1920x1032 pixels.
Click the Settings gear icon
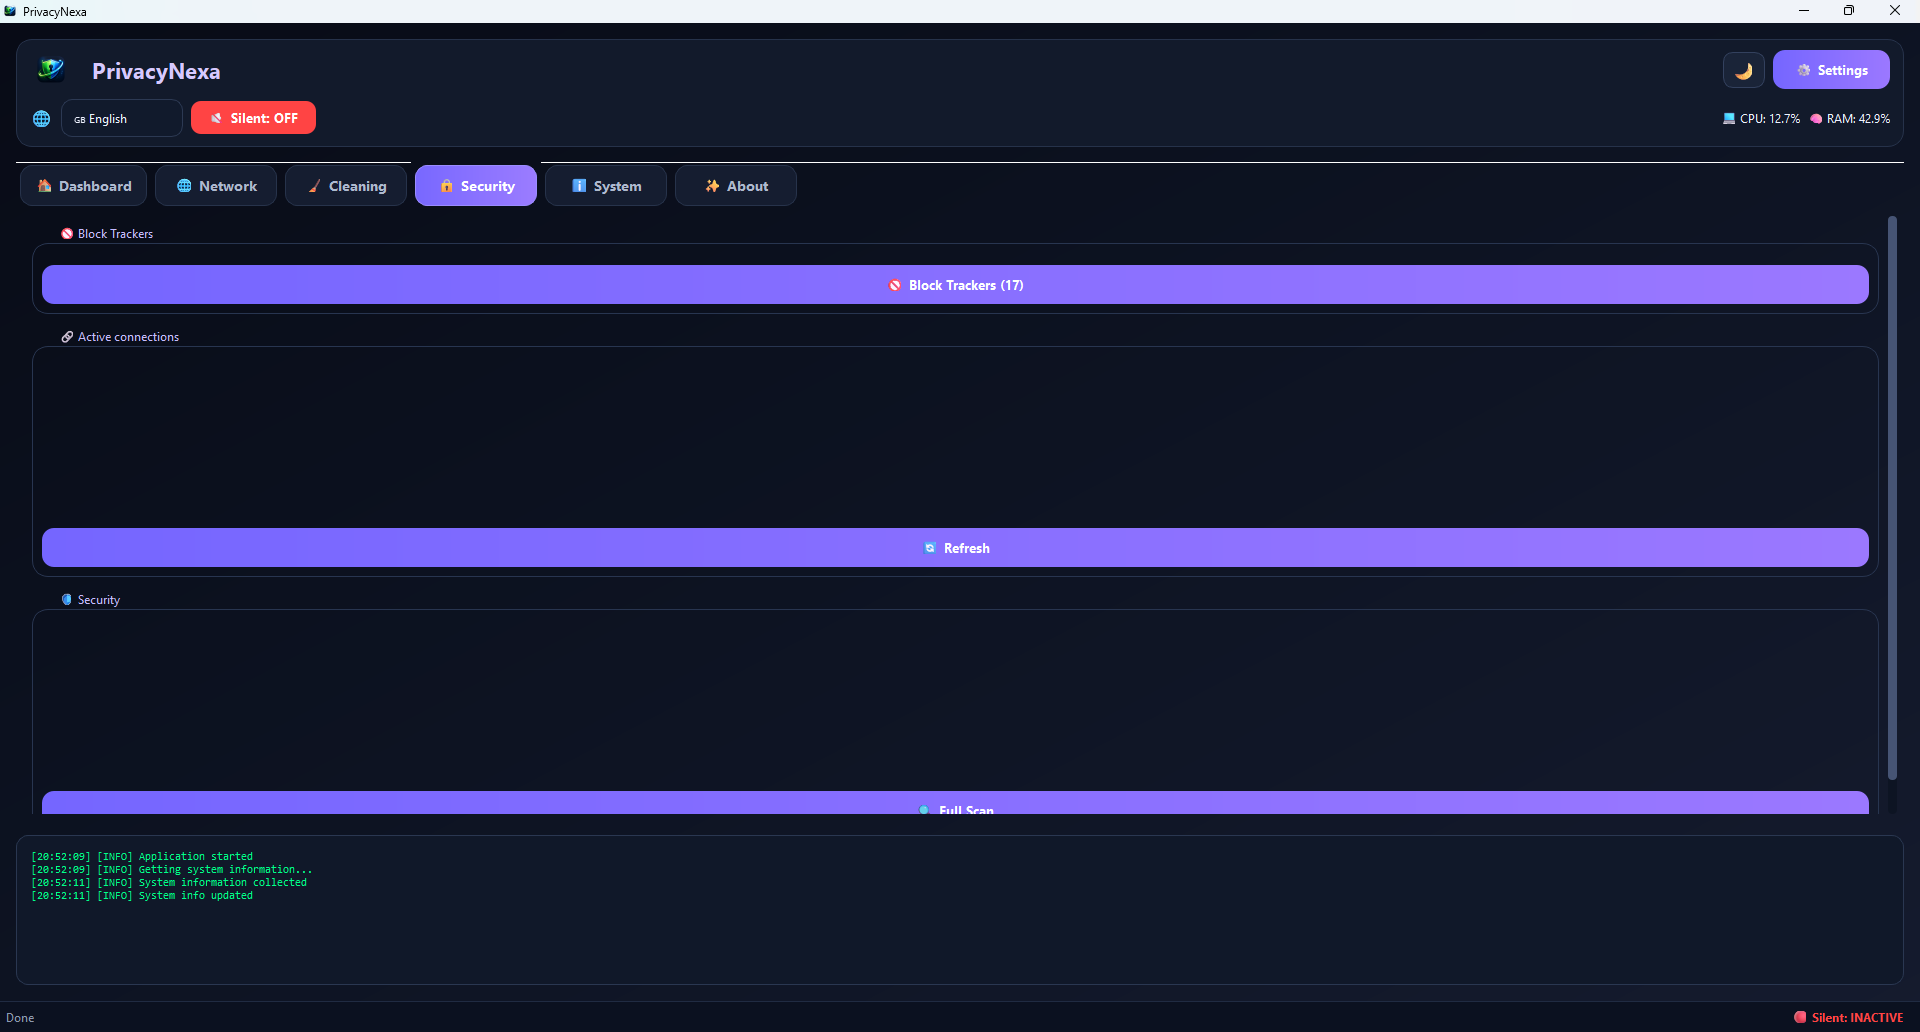1804,71
